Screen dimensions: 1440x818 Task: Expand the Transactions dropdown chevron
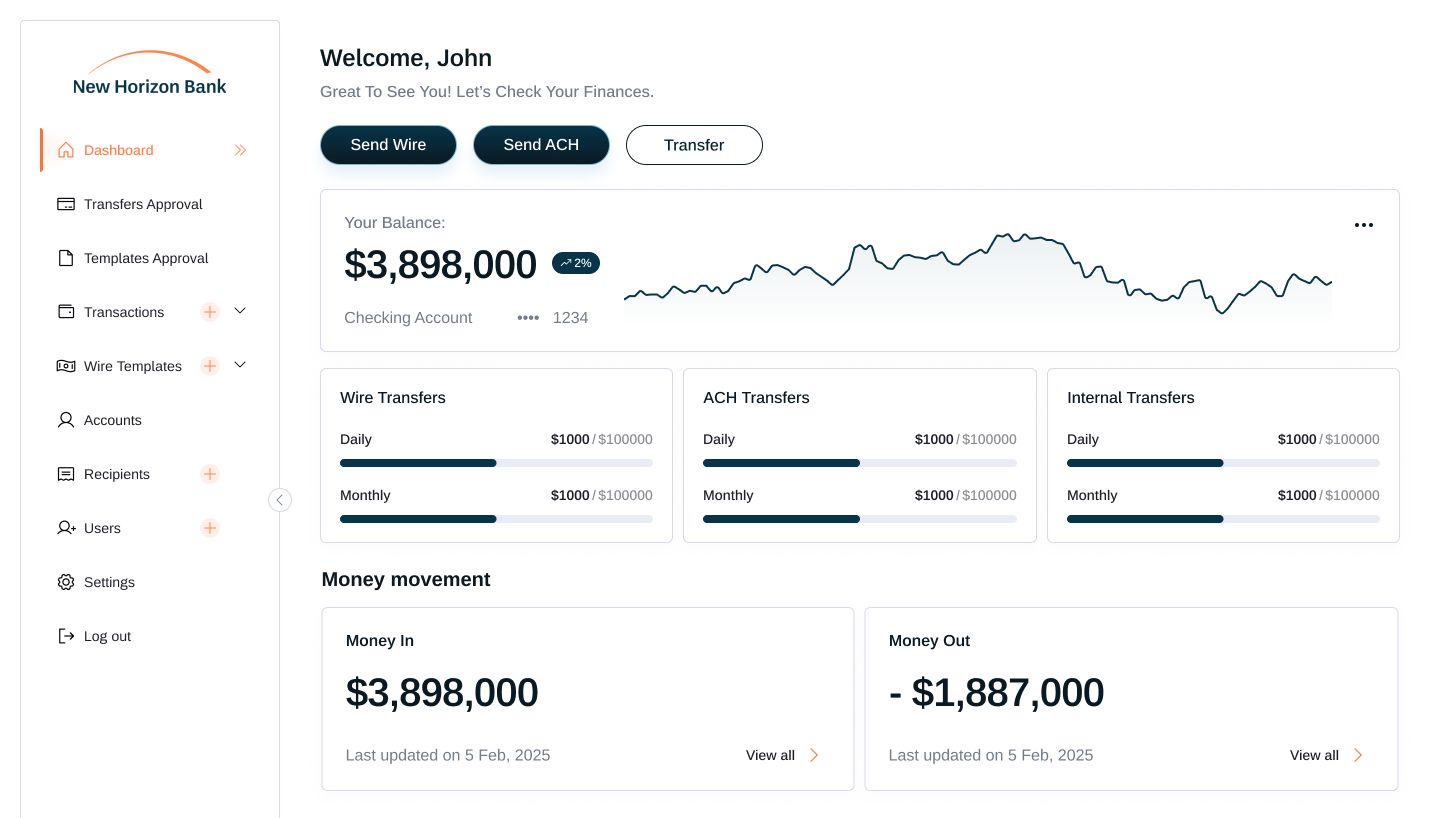click(239, 311)
